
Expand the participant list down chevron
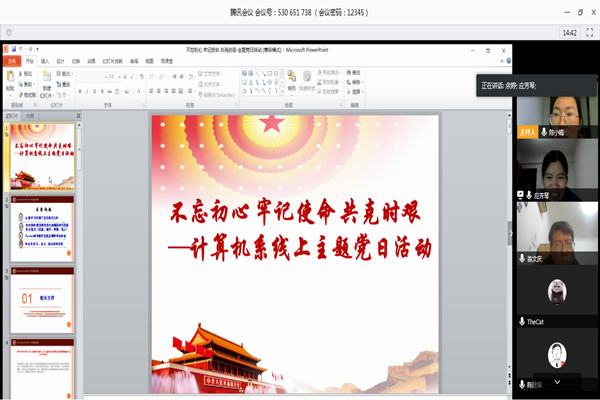[x=557, y=382]
